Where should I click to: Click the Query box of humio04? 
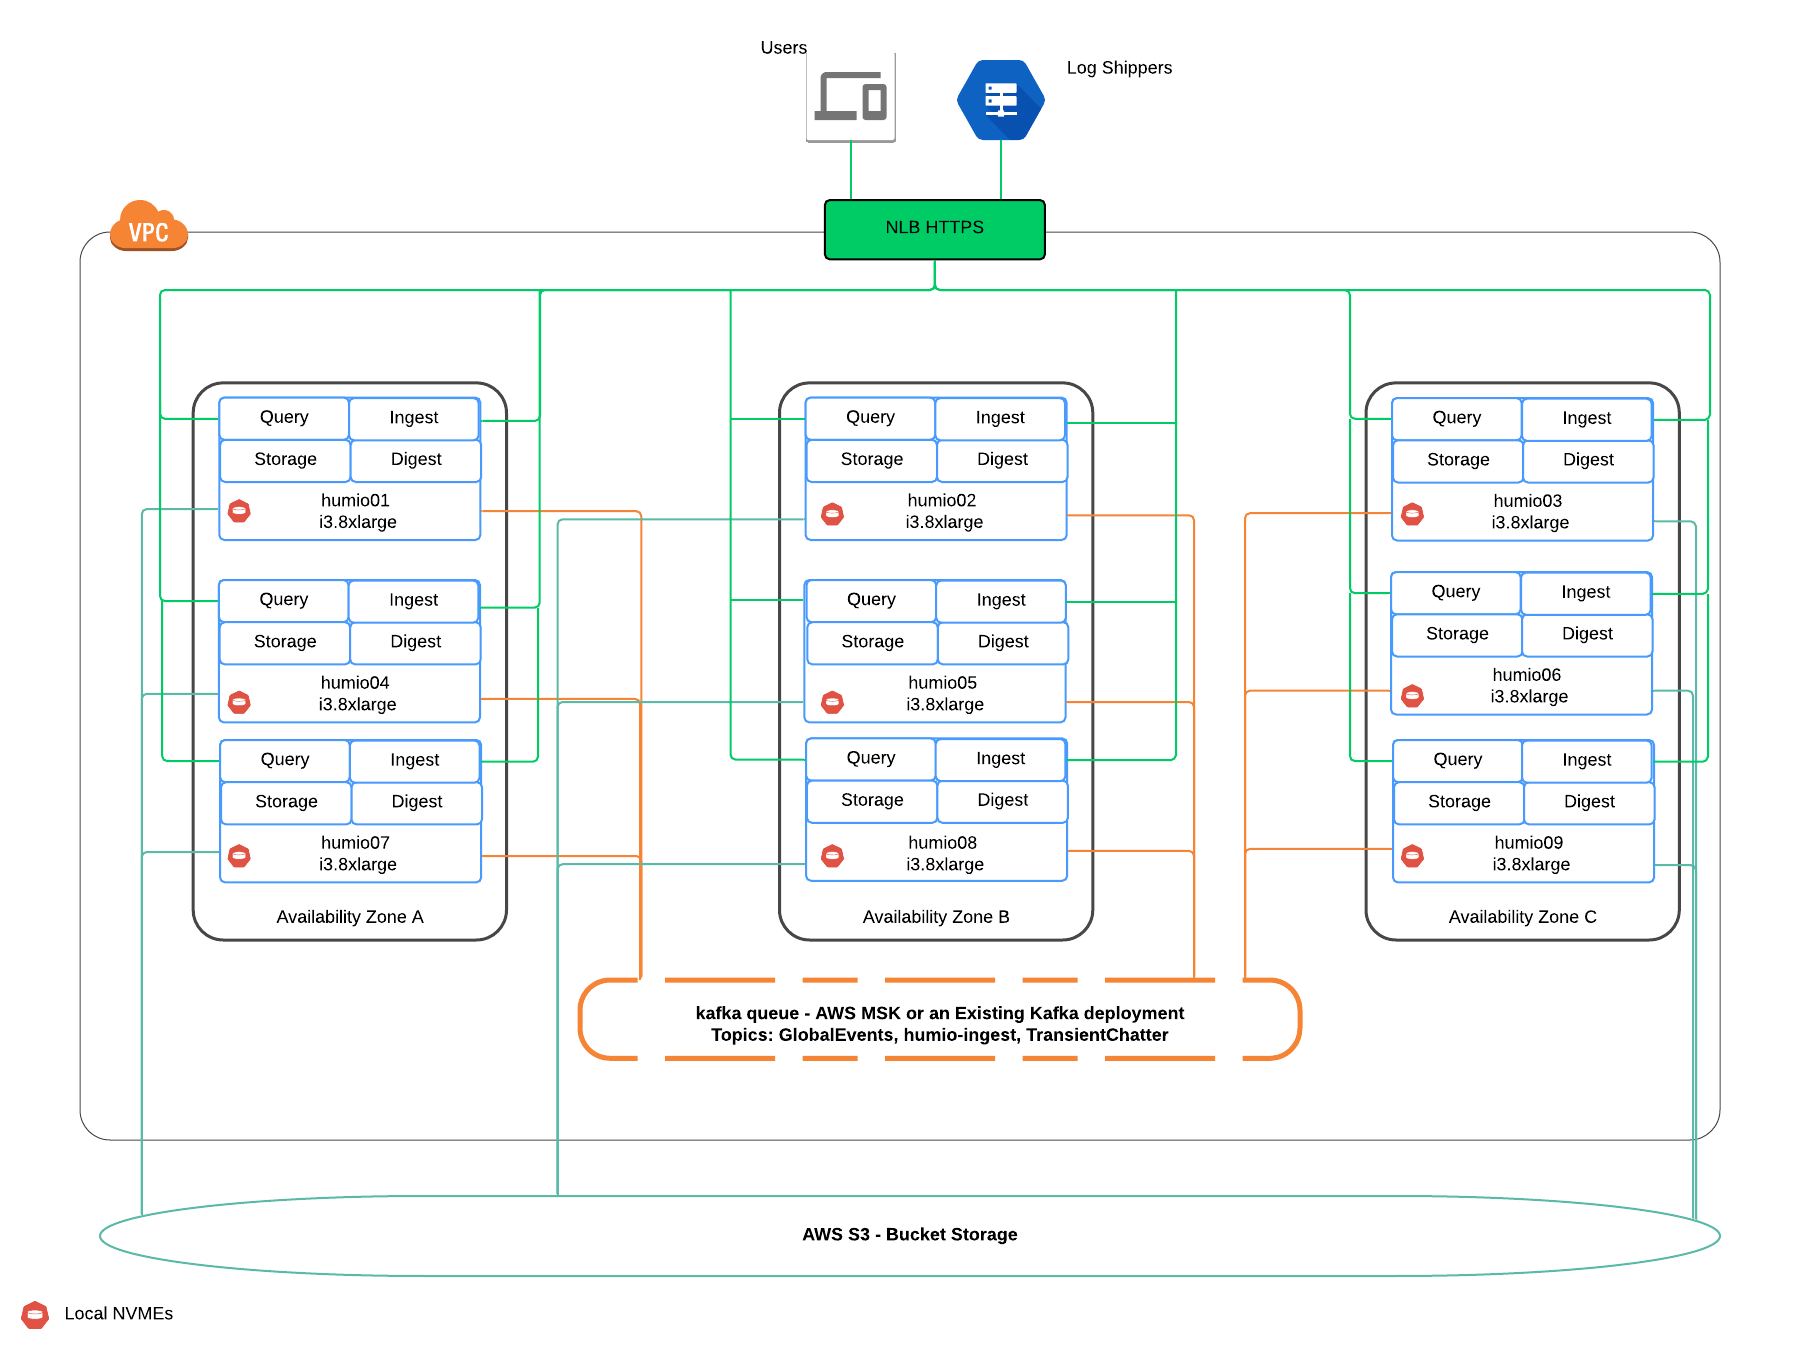click(284, 600)
